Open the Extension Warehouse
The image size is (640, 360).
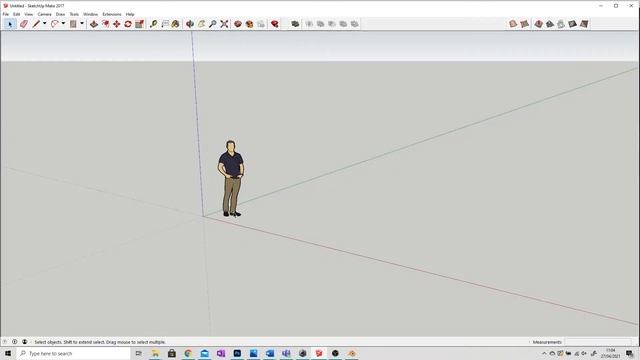pyautogui.click(x=249, y=24)
